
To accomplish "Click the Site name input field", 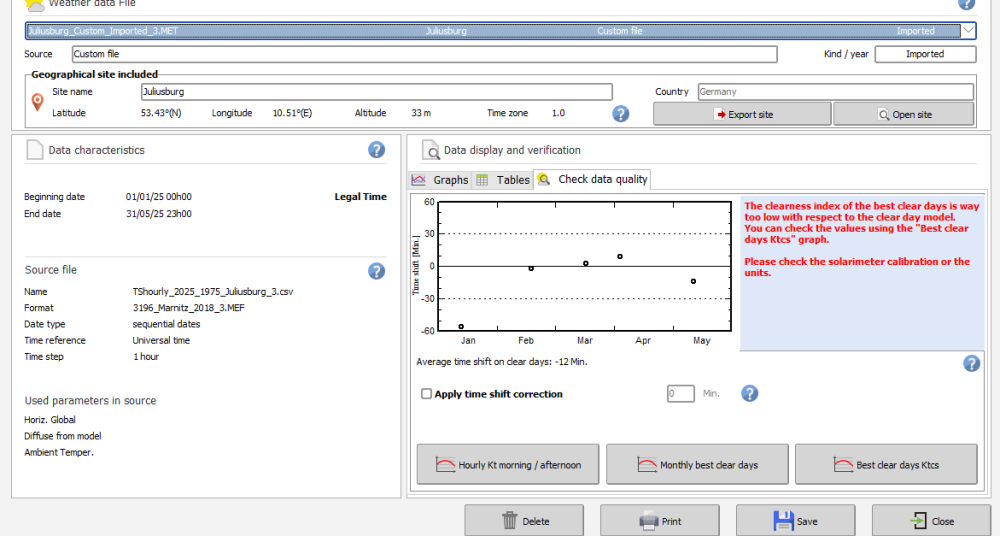I will pyautogui.click(x=376, y=92).
